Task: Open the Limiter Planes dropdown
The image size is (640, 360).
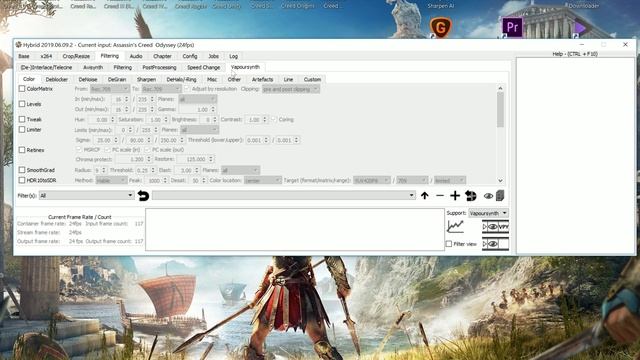Action: click(x=200, y=130)
